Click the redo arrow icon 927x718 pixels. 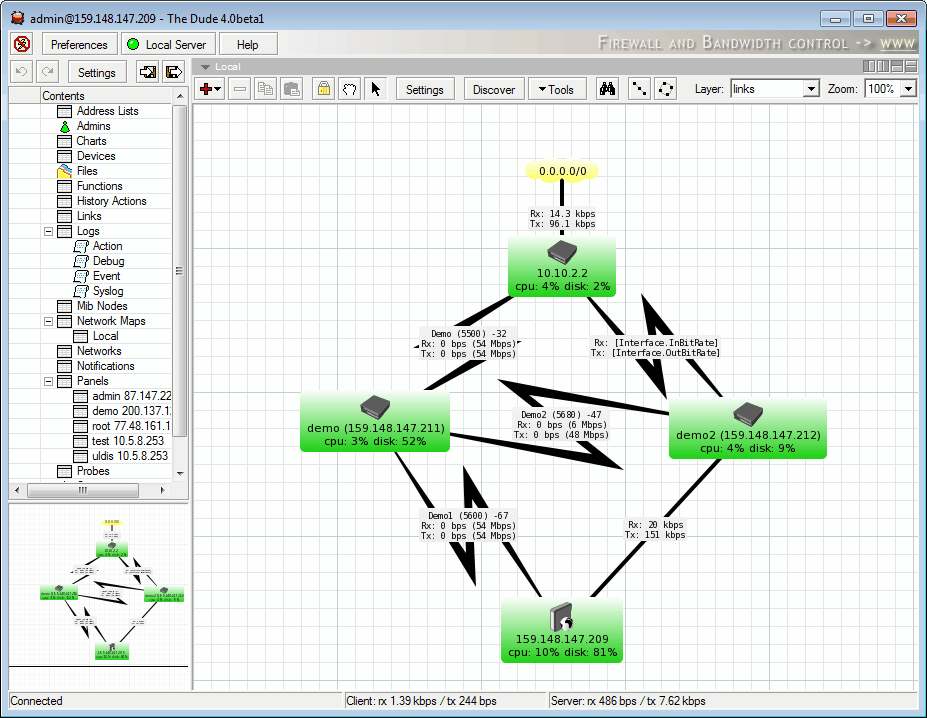click(x=48, y=72)
